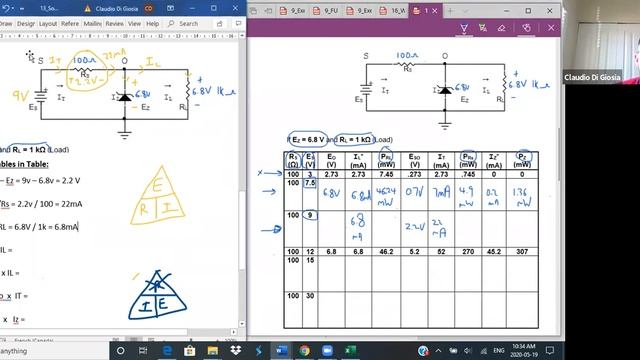This screenshot has width=640, height=360.
Task: Click the help question mark tray icon
Action: [423, 351]
